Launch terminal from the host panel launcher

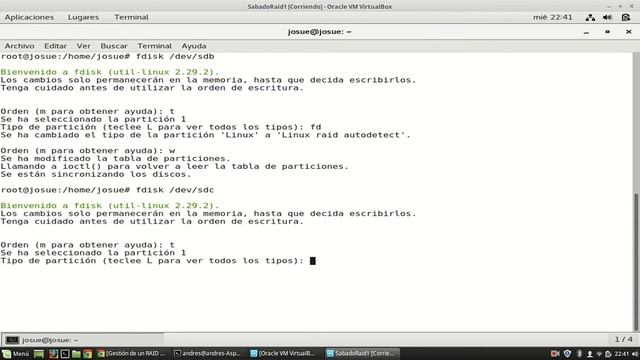pyautogui.click(x=64, y=353)
